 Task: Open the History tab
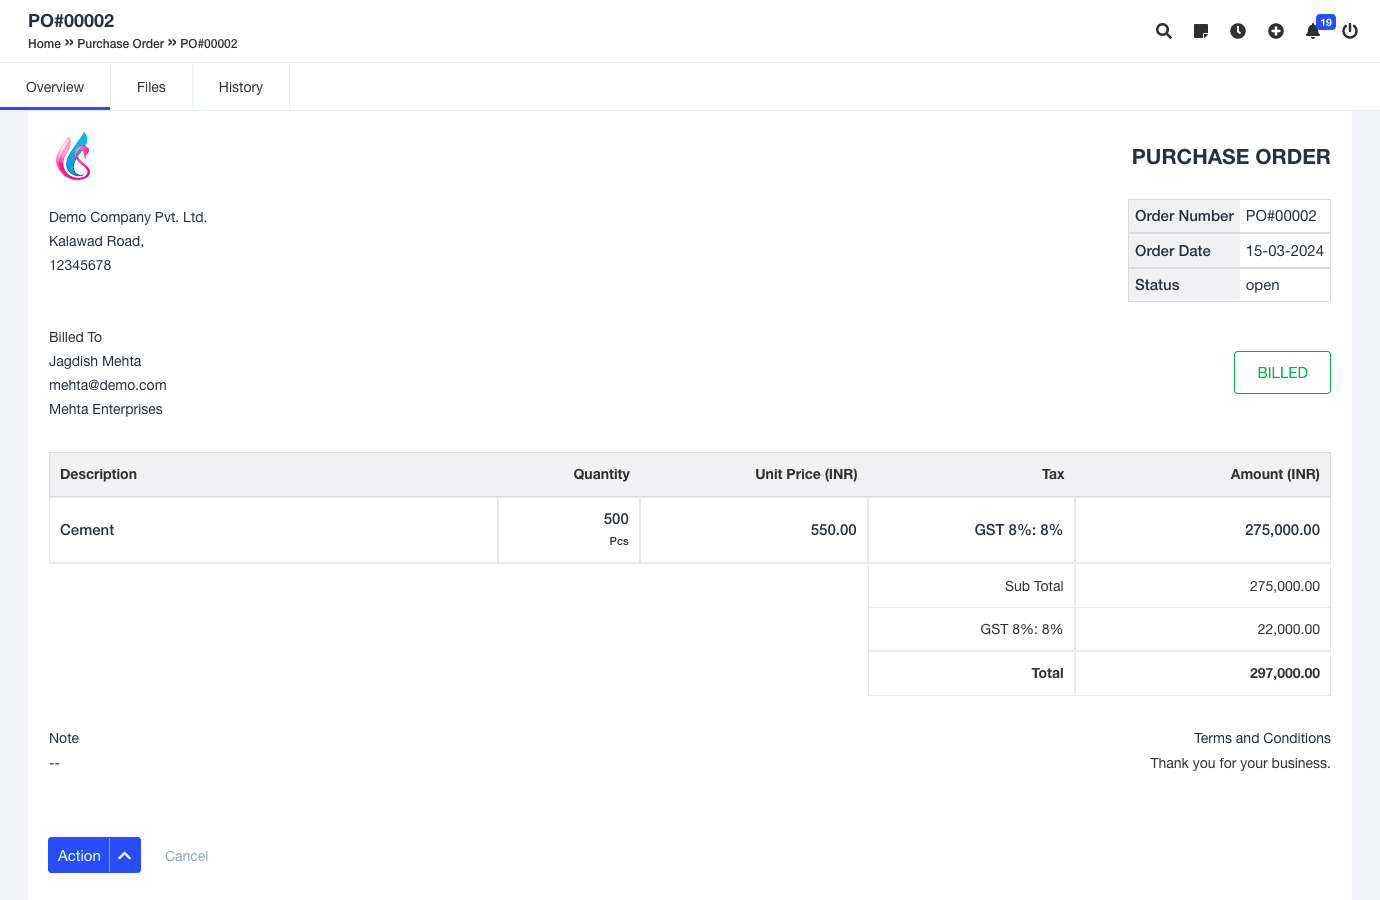241,87
